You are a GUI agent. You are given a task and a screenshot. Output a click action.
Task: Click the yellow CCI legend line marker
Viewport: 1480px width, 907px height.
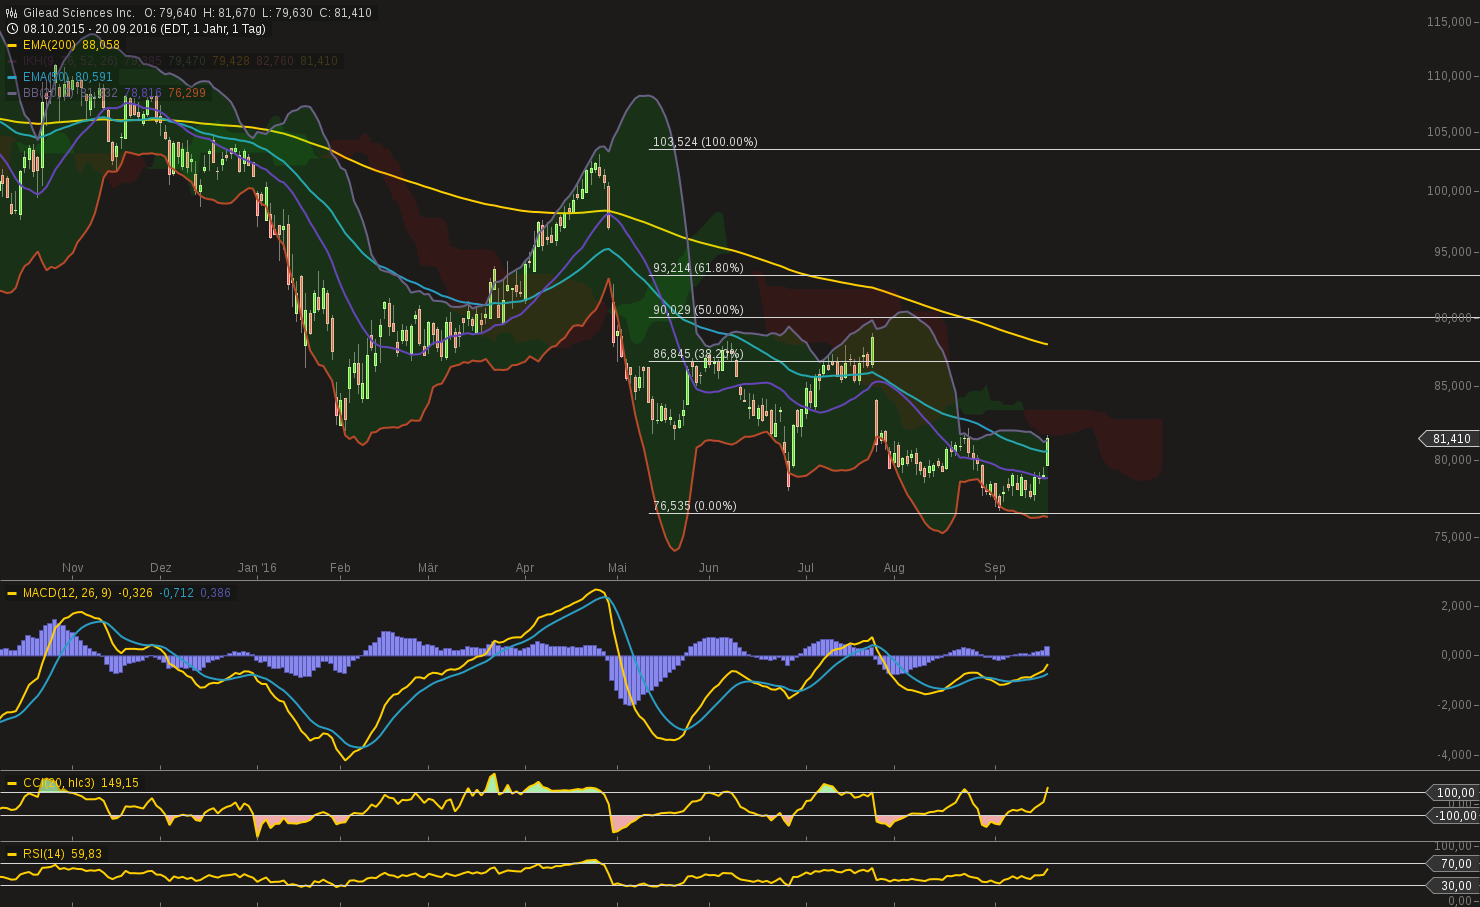click(x=12, y=783)
